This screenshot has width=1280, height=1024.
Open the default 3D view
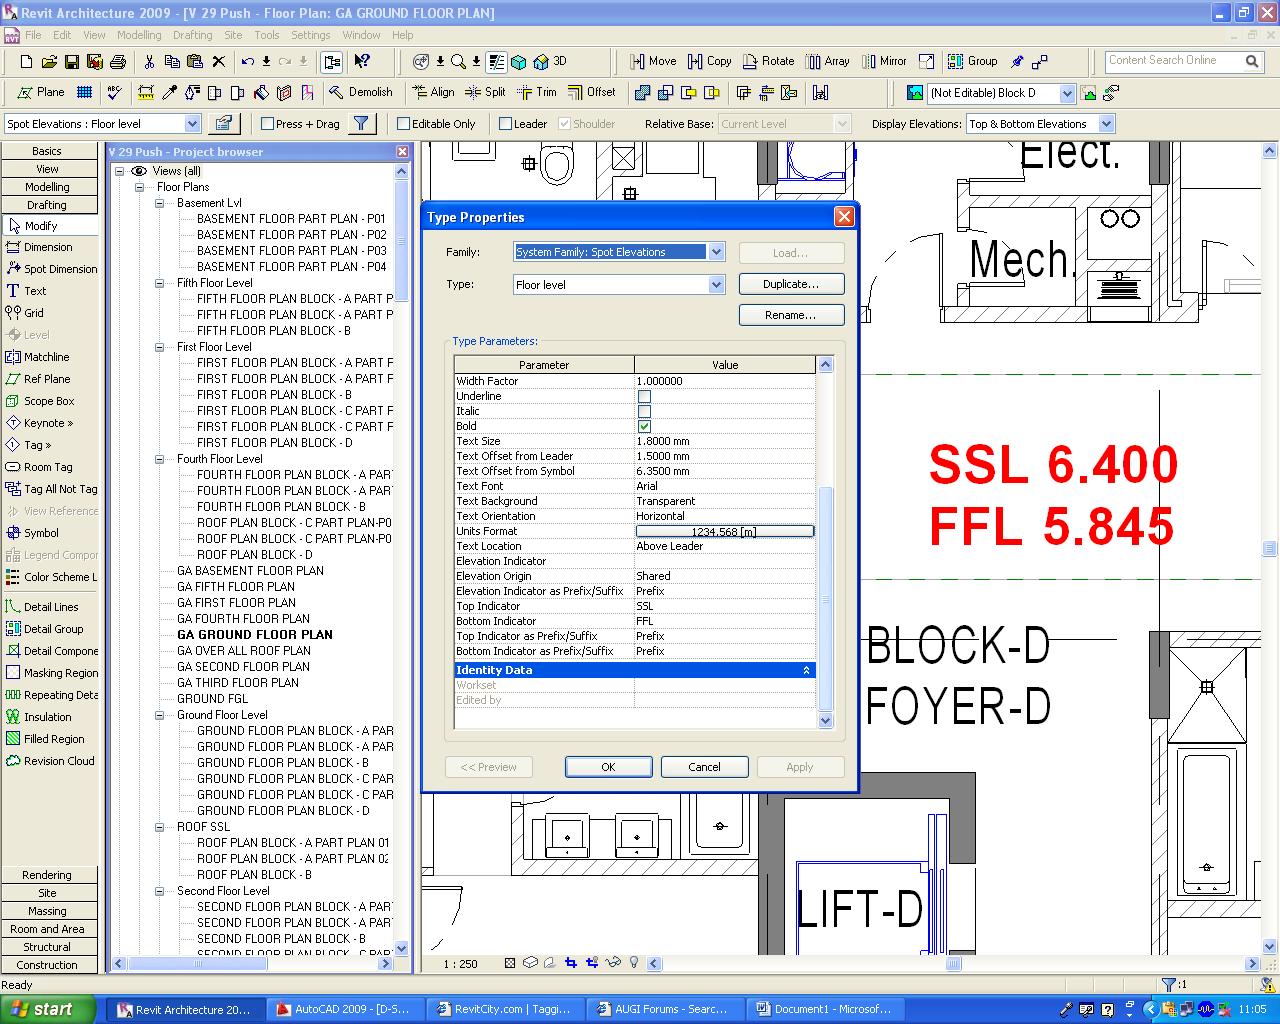click(550, 61)
